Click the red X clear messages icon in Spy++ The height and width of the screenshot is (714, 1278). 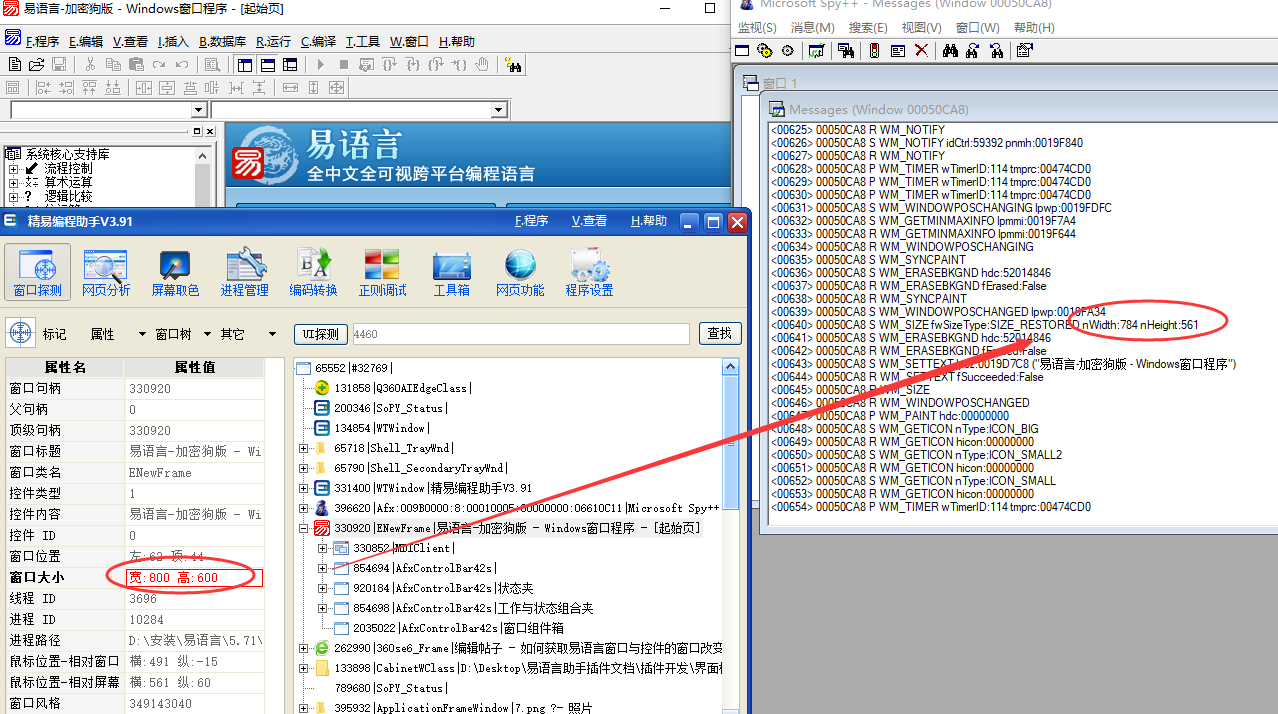click(921, 50)
